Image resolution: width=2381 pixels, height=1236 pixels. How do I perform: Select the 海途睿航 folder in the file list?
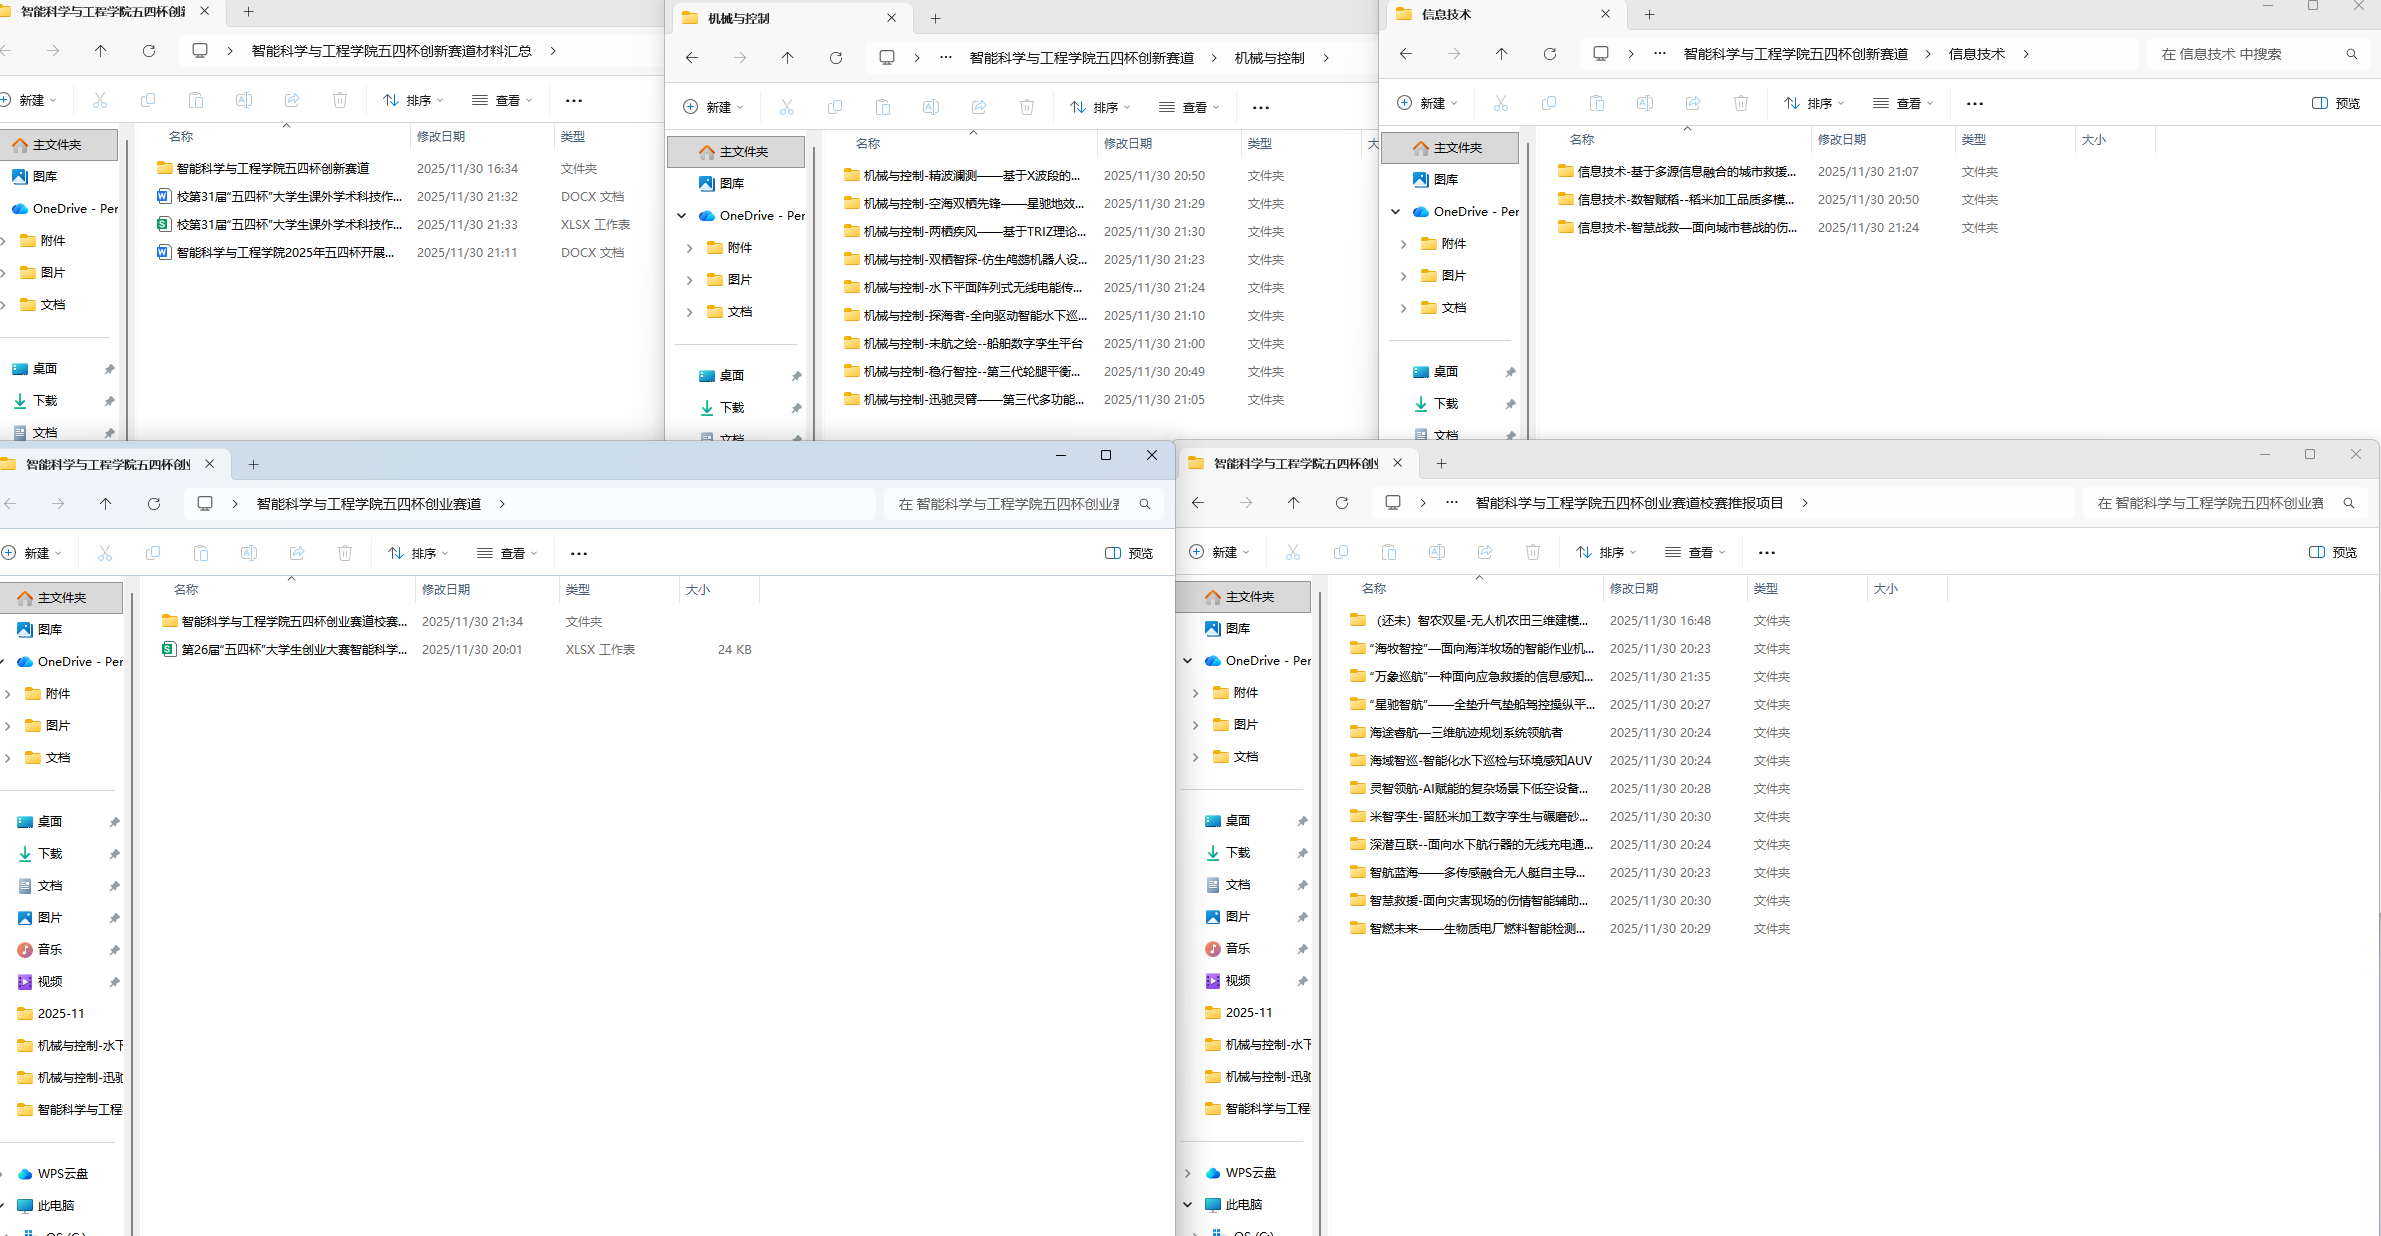(1465, 733)
